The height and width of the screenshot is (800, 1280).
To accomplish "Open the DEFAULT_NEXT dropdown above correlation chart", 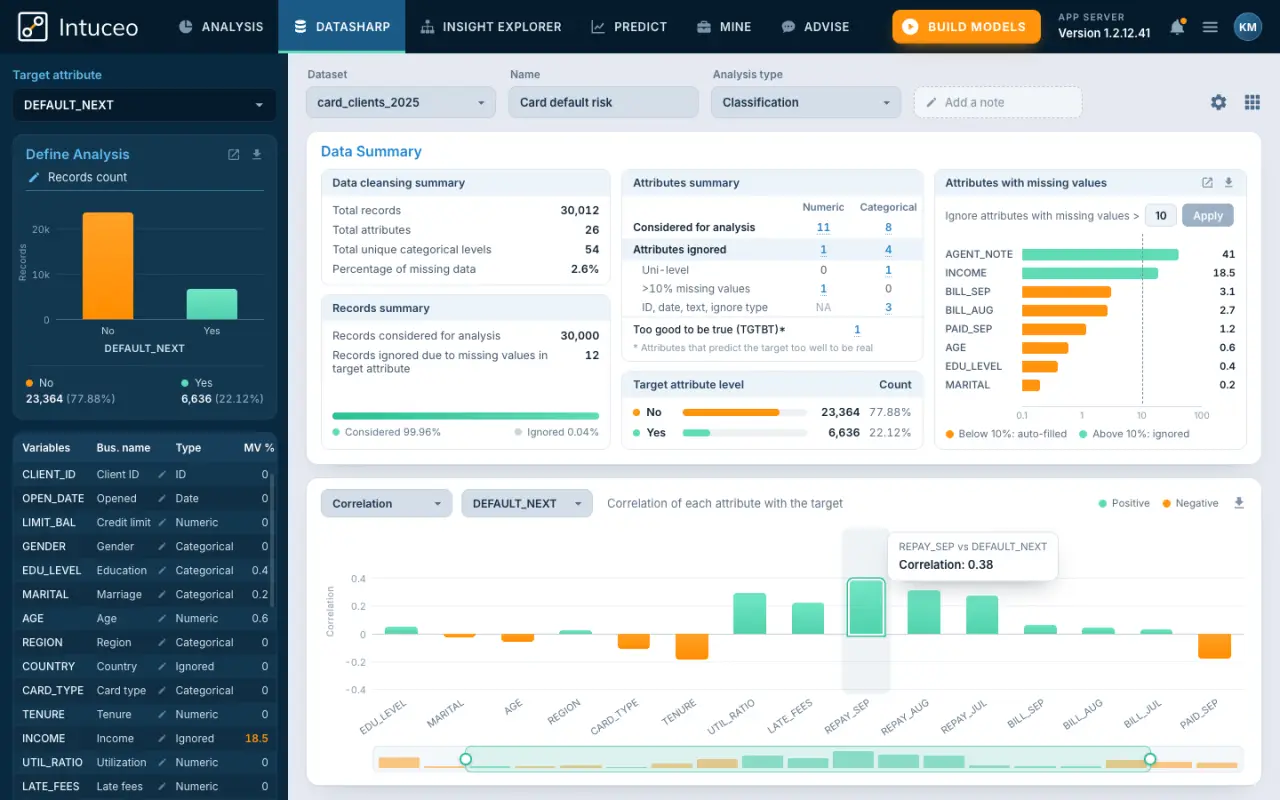I will click(x=526, y=503).
